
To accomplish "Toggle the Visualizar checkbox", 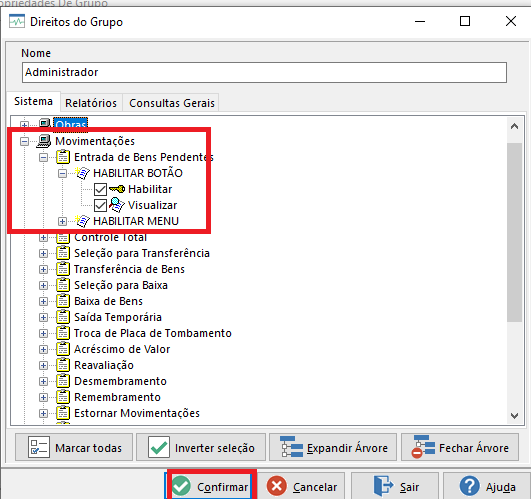I will pyautogui.click(x=100, y=205).
